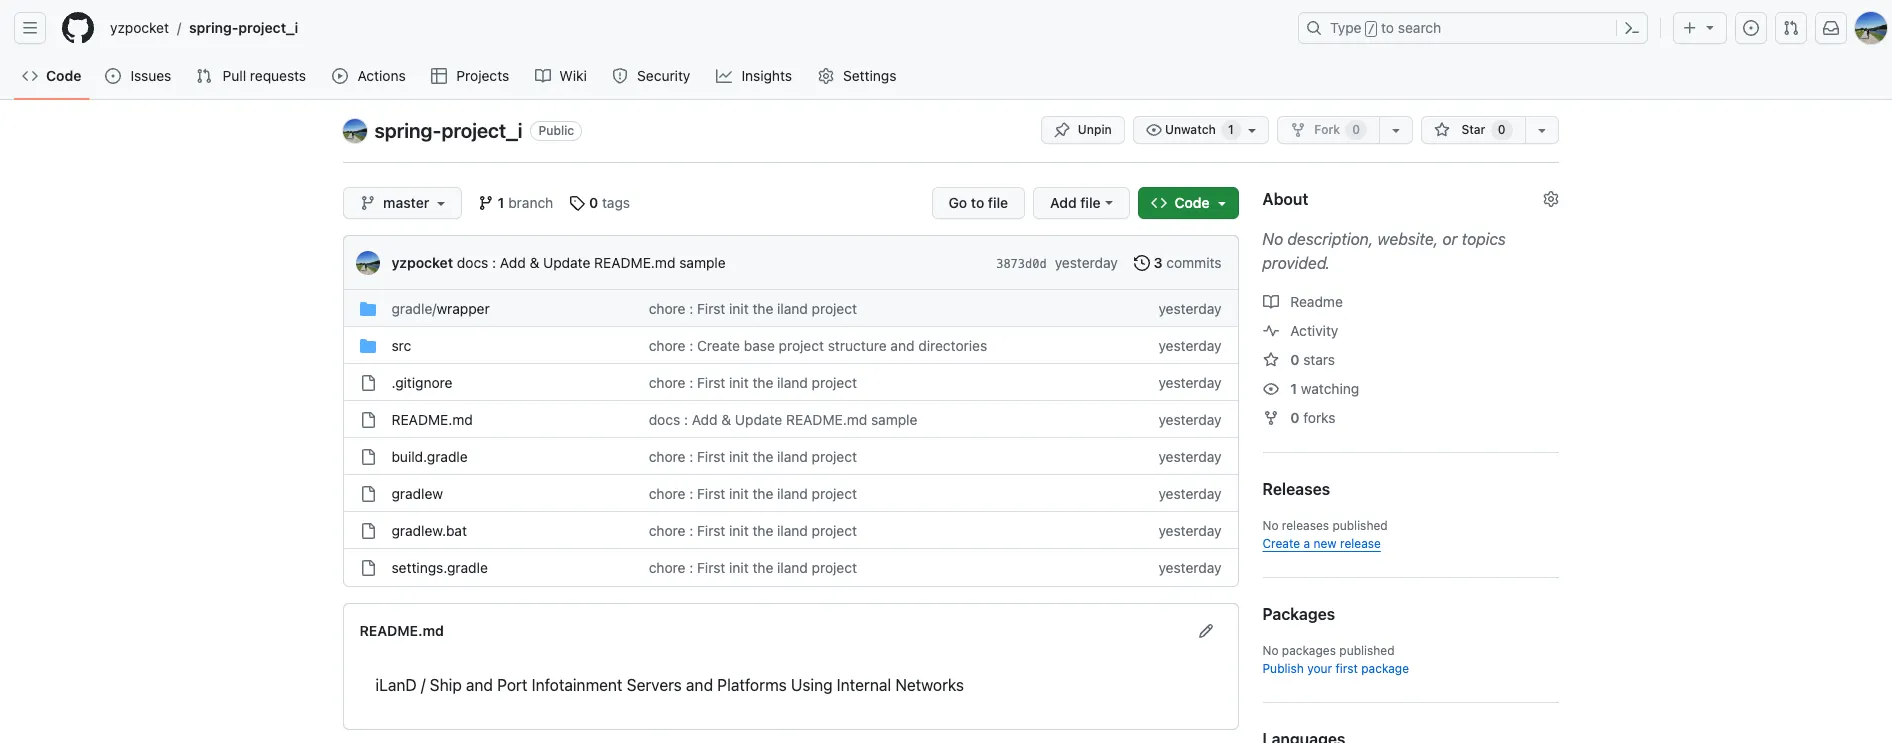Click the GitHub logo icon
Screen dimensions: 1892x743
coord(78,28)
